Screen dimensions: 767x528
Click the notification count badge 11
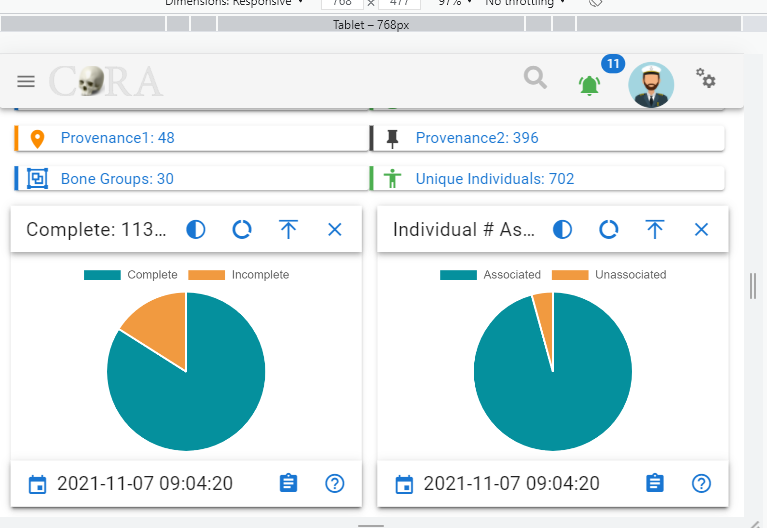coord(613,64)
